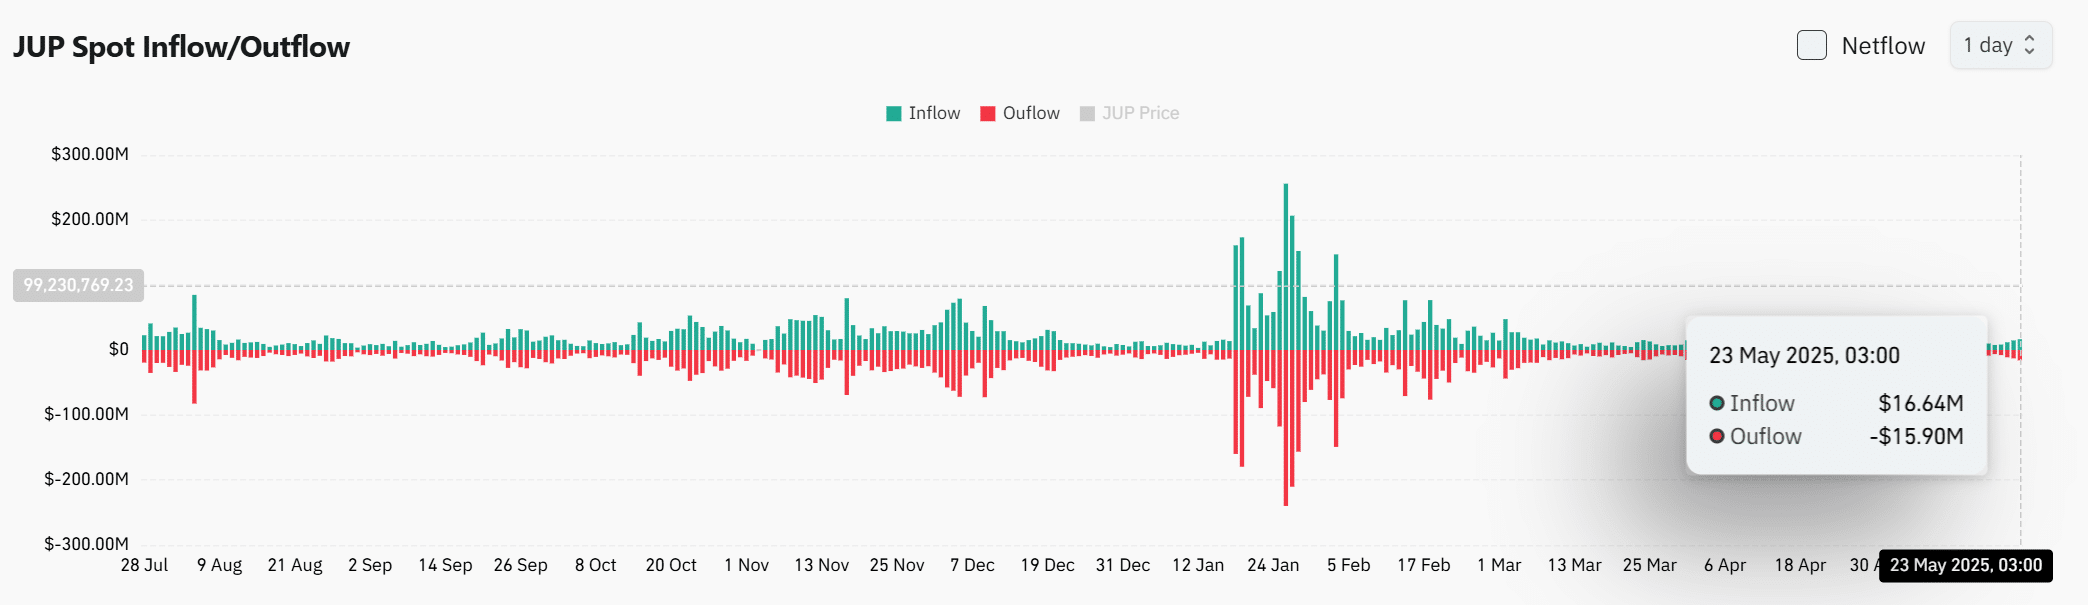The image size is (2088, 605).
Task: Click the 99,230,769.23 crosshair value label
Action: [79, 285]
